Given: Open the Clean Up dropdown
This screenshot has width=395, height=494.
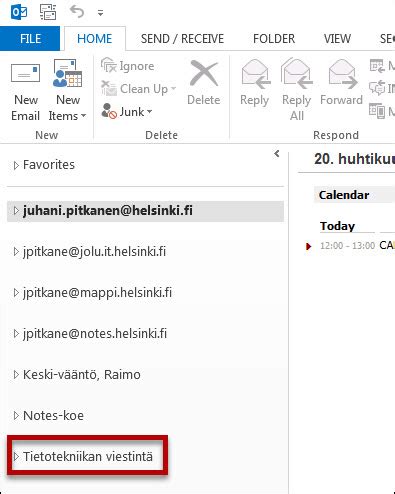Looking at the screenshot, I should (x=139, y=88).
